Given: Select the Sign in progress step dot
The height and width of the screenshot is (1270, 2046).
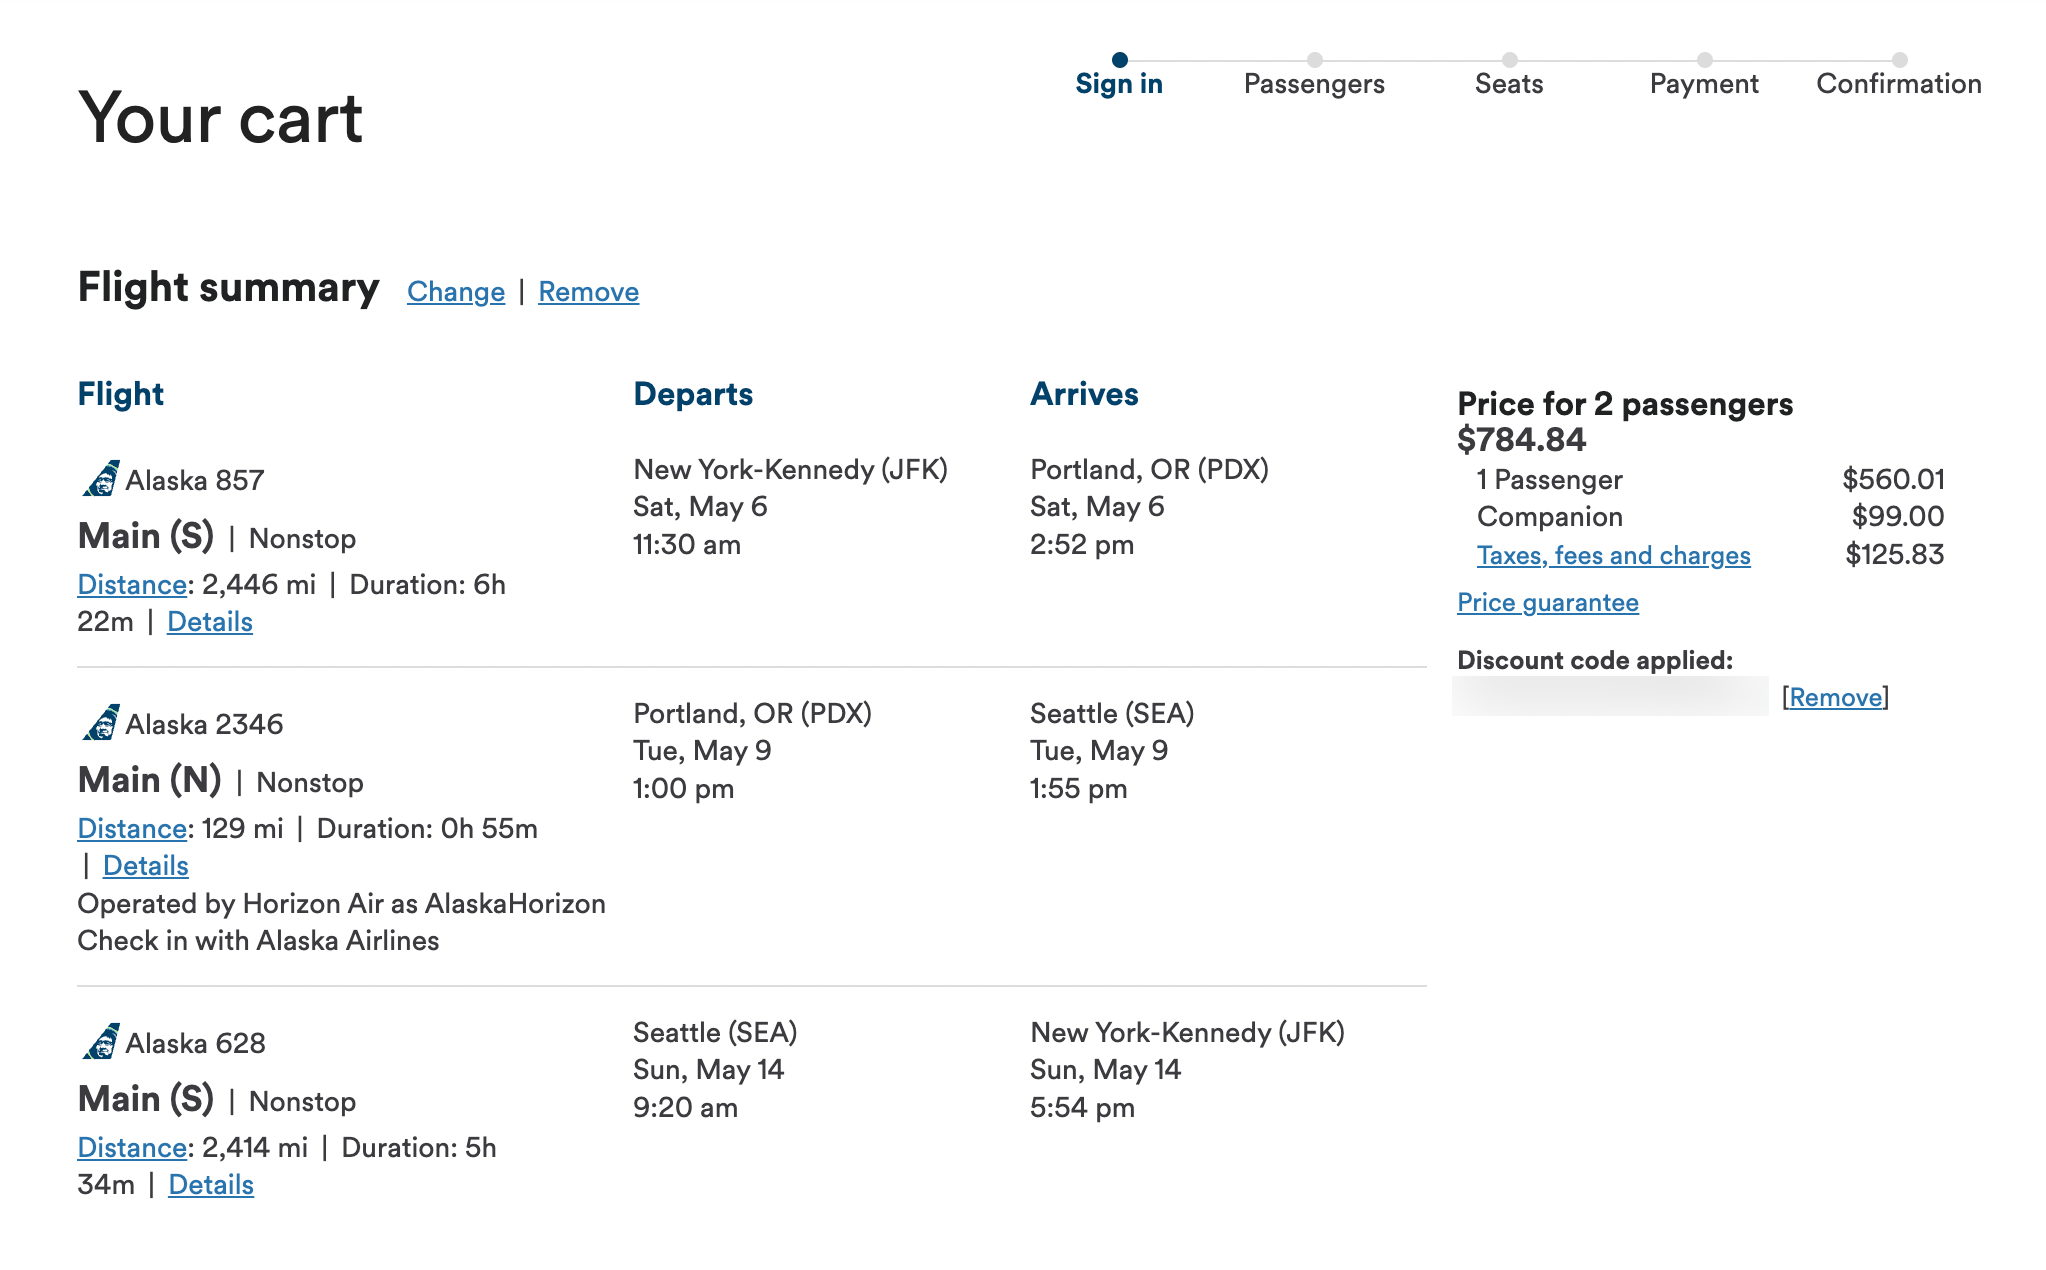Looking at the screenshot, I should point(1119,60).
